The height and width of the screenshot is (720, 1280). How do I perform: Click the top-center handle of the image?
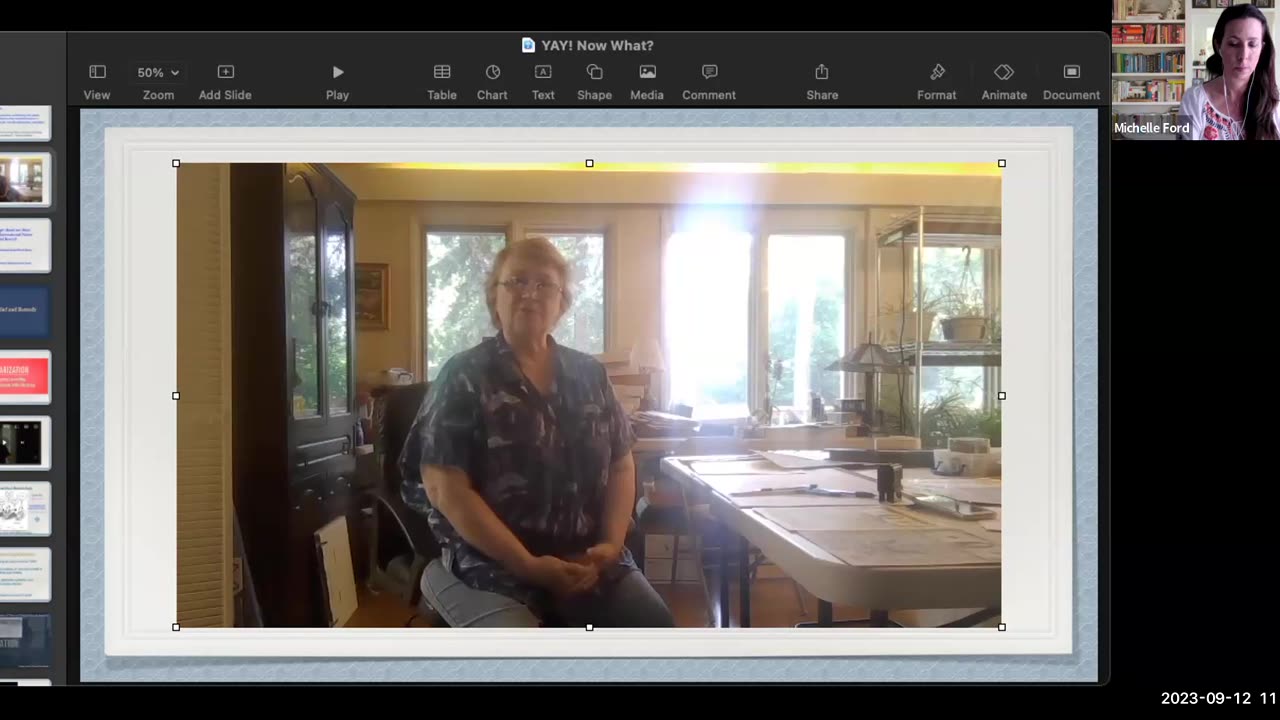click(589, 163)
